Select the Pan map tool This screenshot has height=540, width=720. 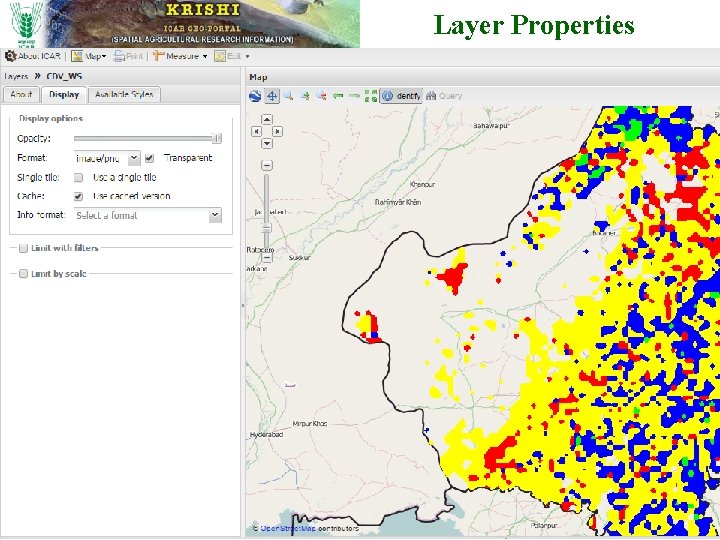click(272, 96)
